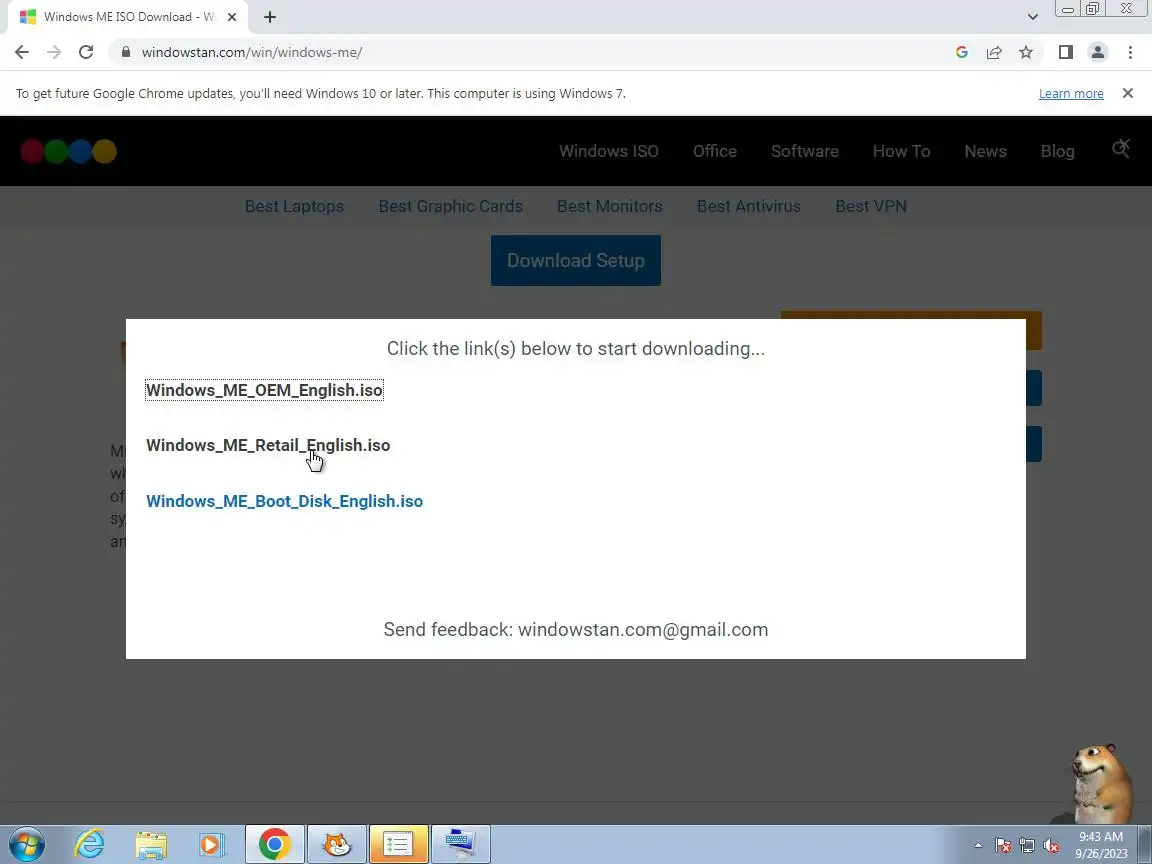Open the Office menu item

[x=714, y=151]
